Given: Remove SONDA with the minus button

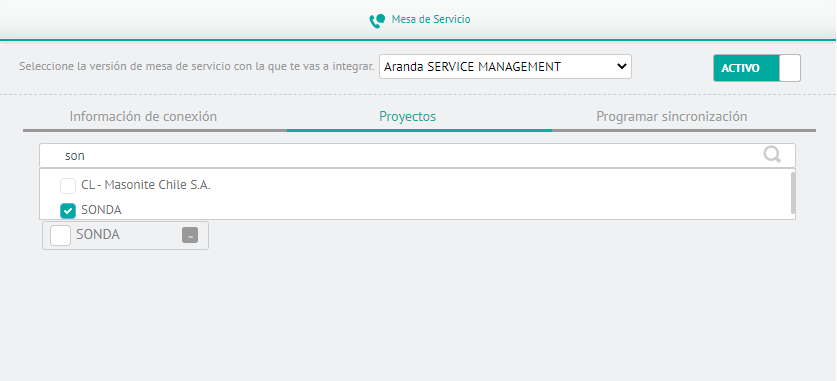Looking at the screenshot, I should point(190,235).
